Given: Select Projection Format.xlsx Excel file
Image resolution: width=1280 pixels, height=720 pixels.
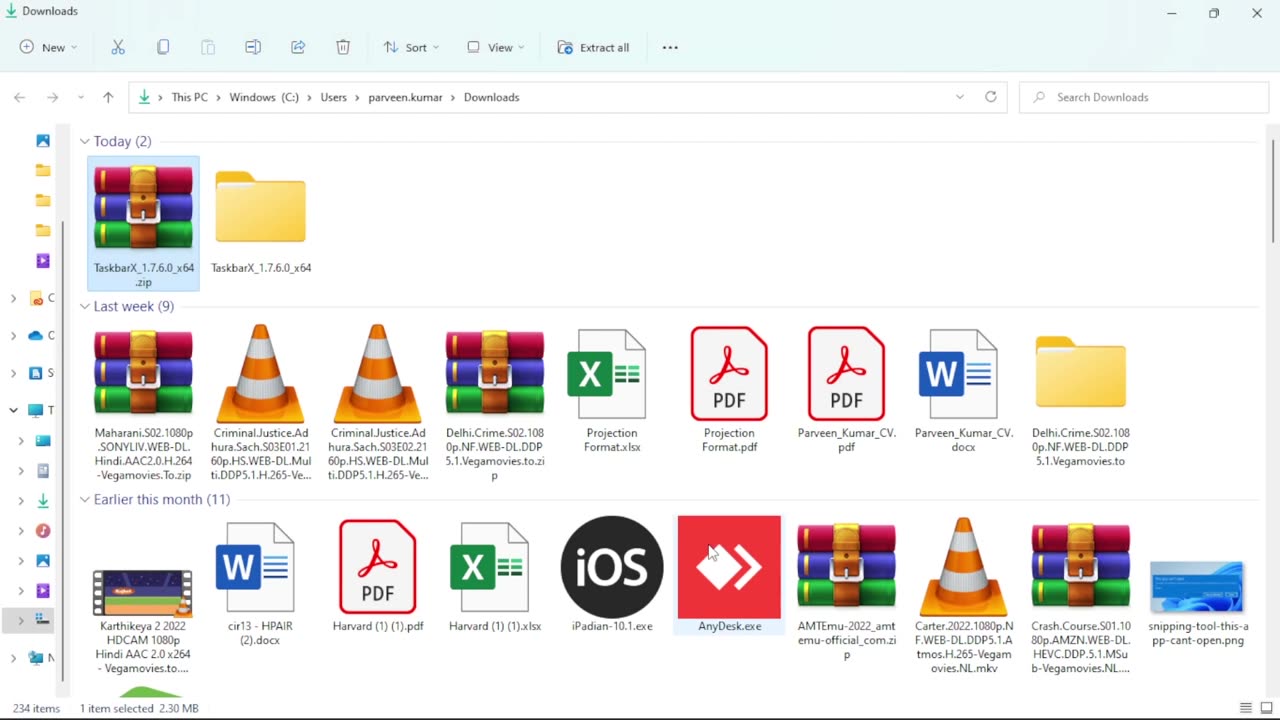Looking at the screenshot, I should pos(612,375).
